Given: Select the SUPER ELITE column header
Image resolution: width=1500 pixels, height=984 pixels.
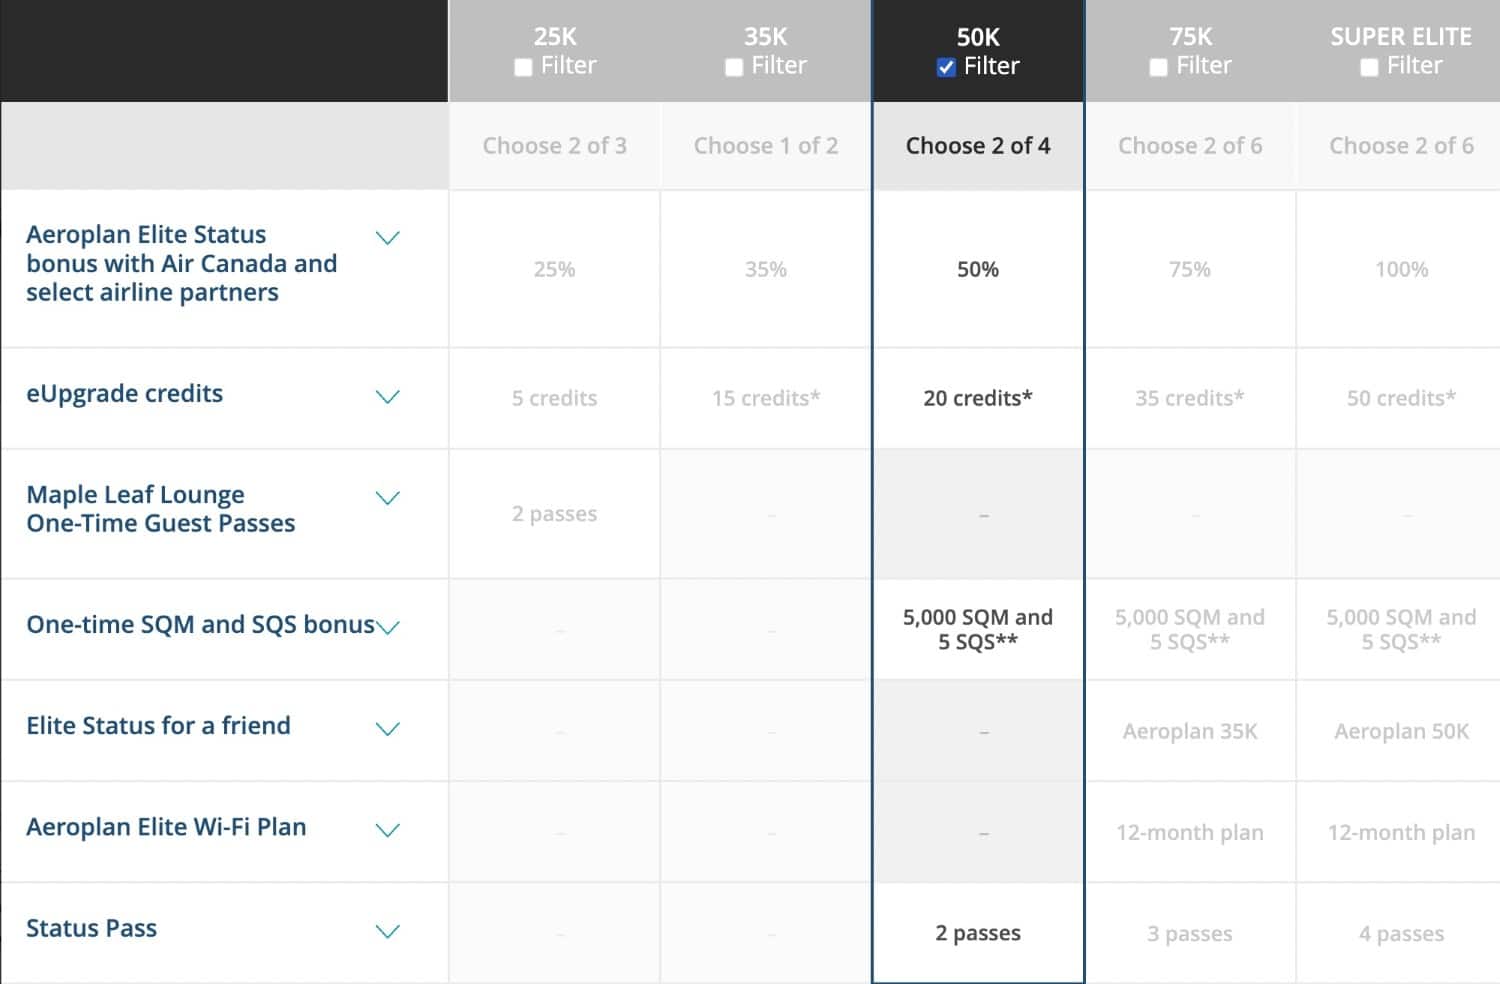Looking at the screenshot, I should coord(1400,37).
